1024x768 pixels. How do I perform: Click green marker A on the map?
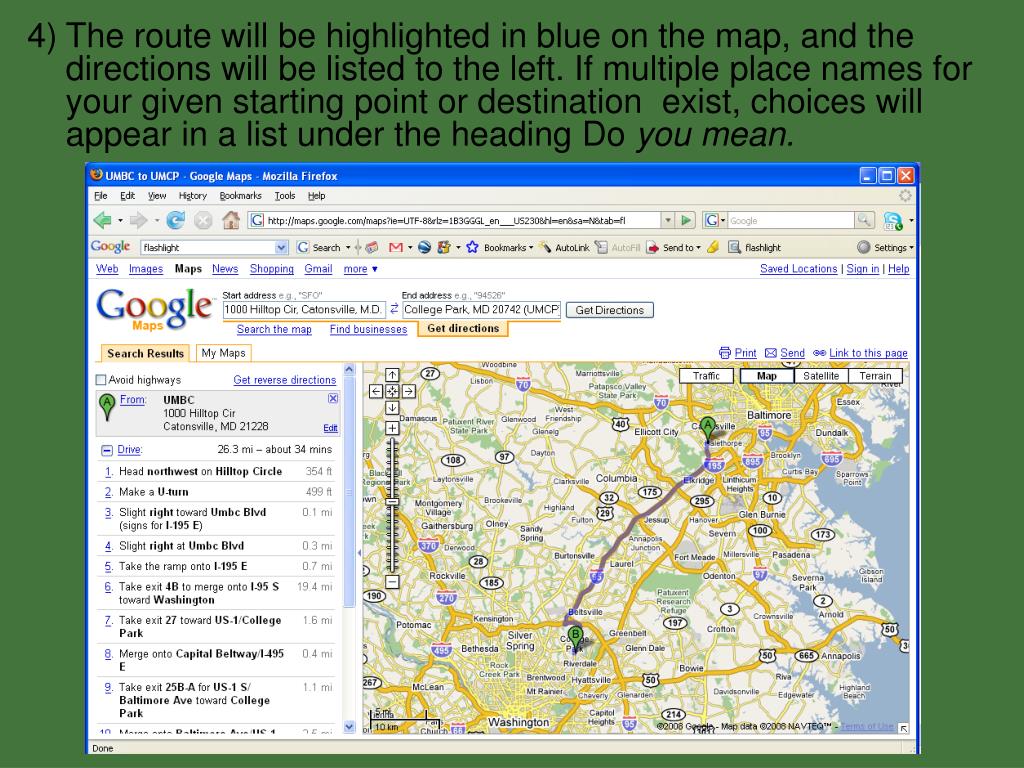[x=708, y=428]
